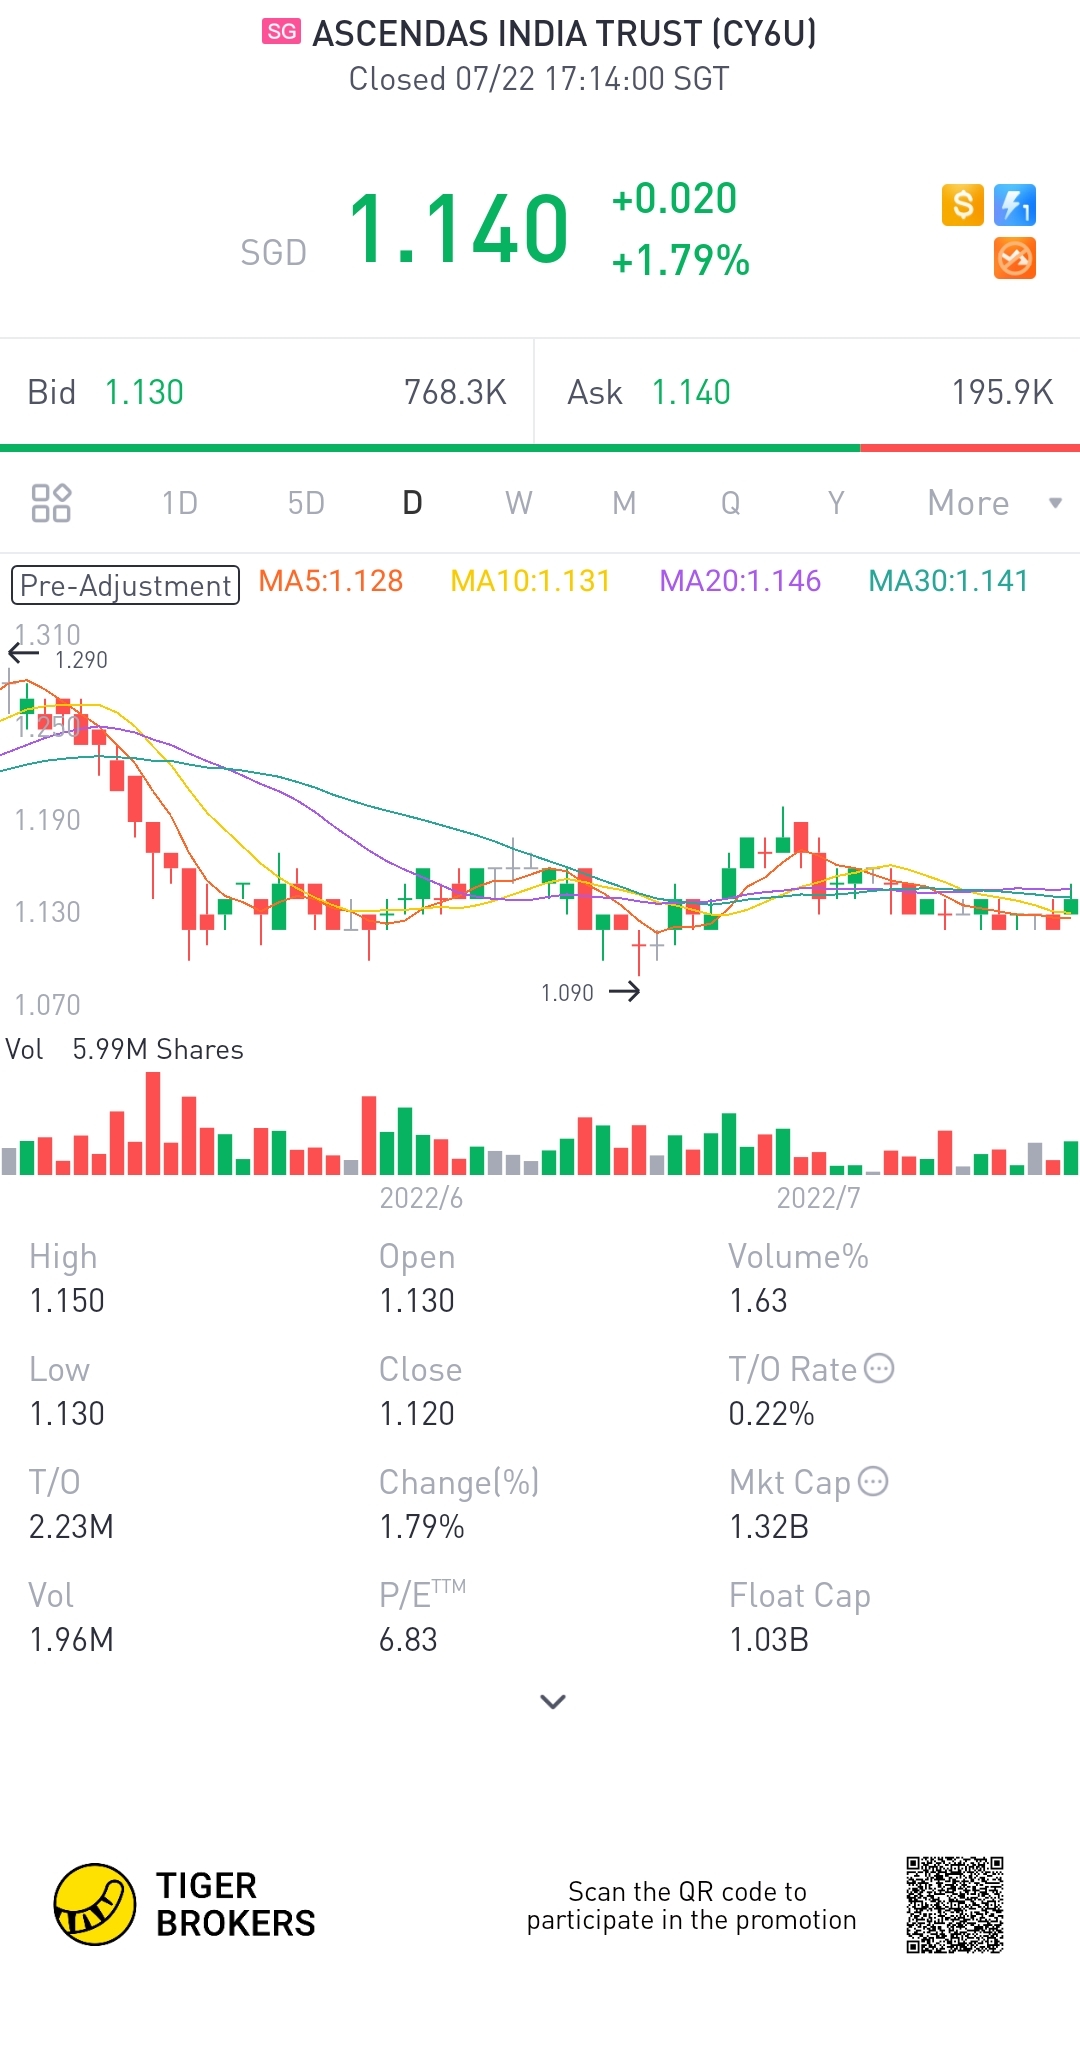1080x2071 pixels.
Task: Select the Q quarterly chart tab
Action: point(731,503)
